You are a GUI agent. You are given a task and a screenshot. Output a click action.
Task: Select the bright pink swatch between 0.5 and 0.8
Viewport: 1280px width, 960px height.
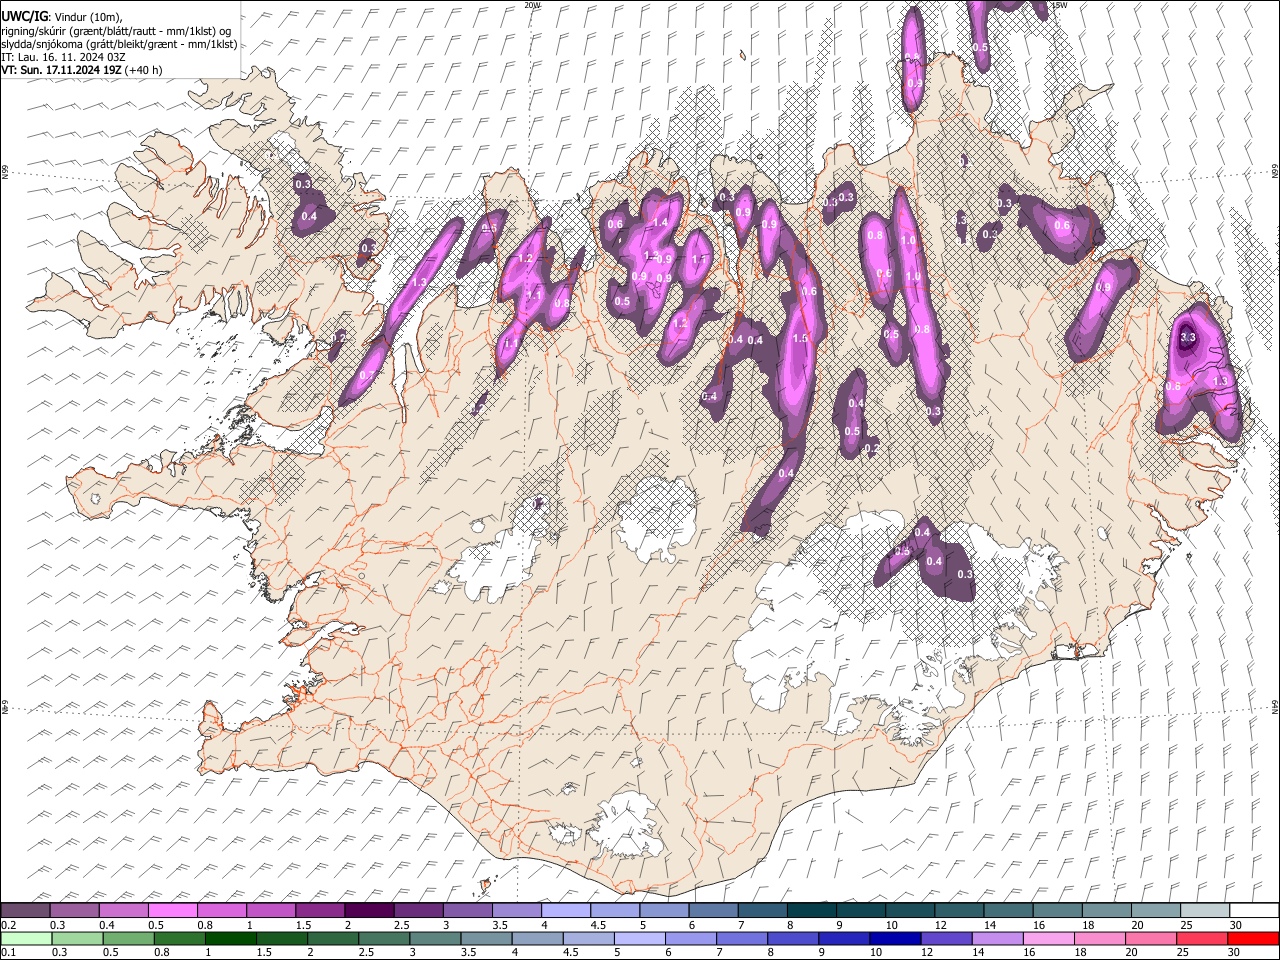[x=173, y=911]
